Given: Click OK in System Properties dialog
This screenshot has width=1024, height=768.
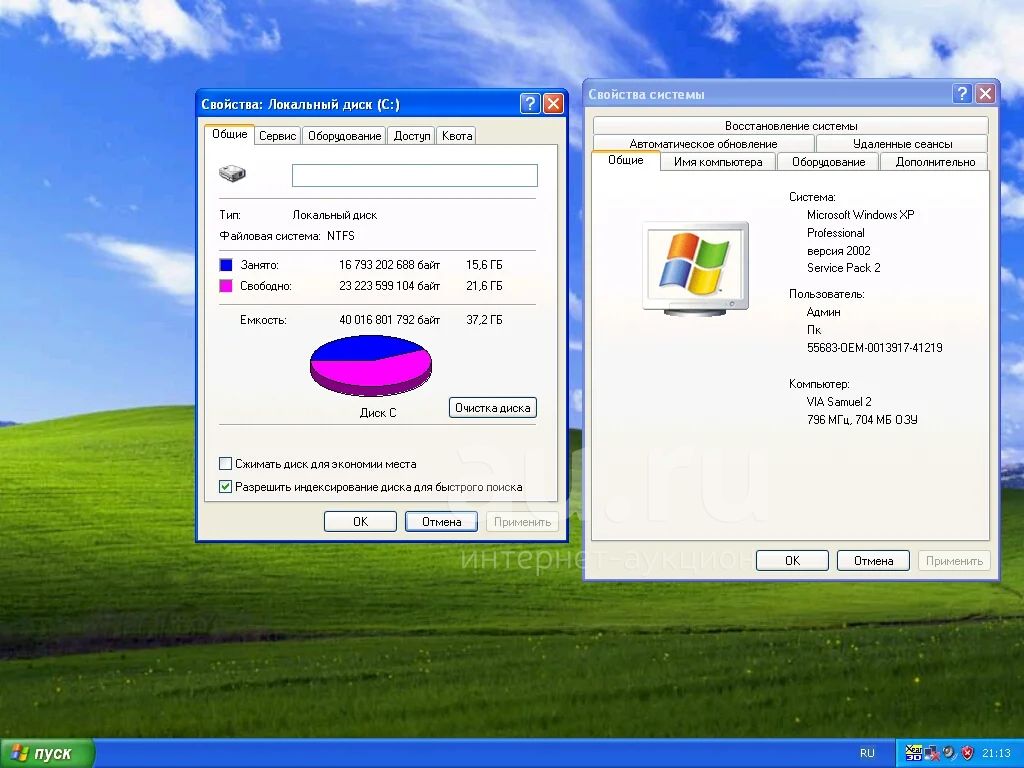Looking at the screenshot, I should coord(792,560).
